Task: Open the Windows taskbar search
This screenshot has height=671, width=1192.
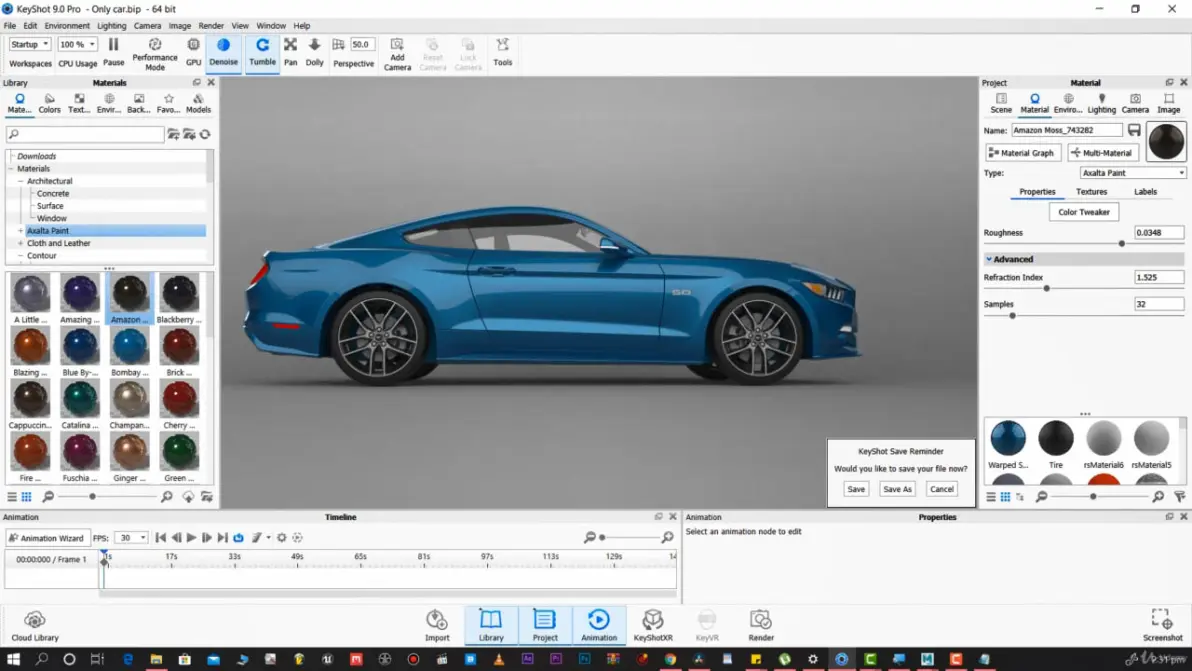Action: coord(42,659)
